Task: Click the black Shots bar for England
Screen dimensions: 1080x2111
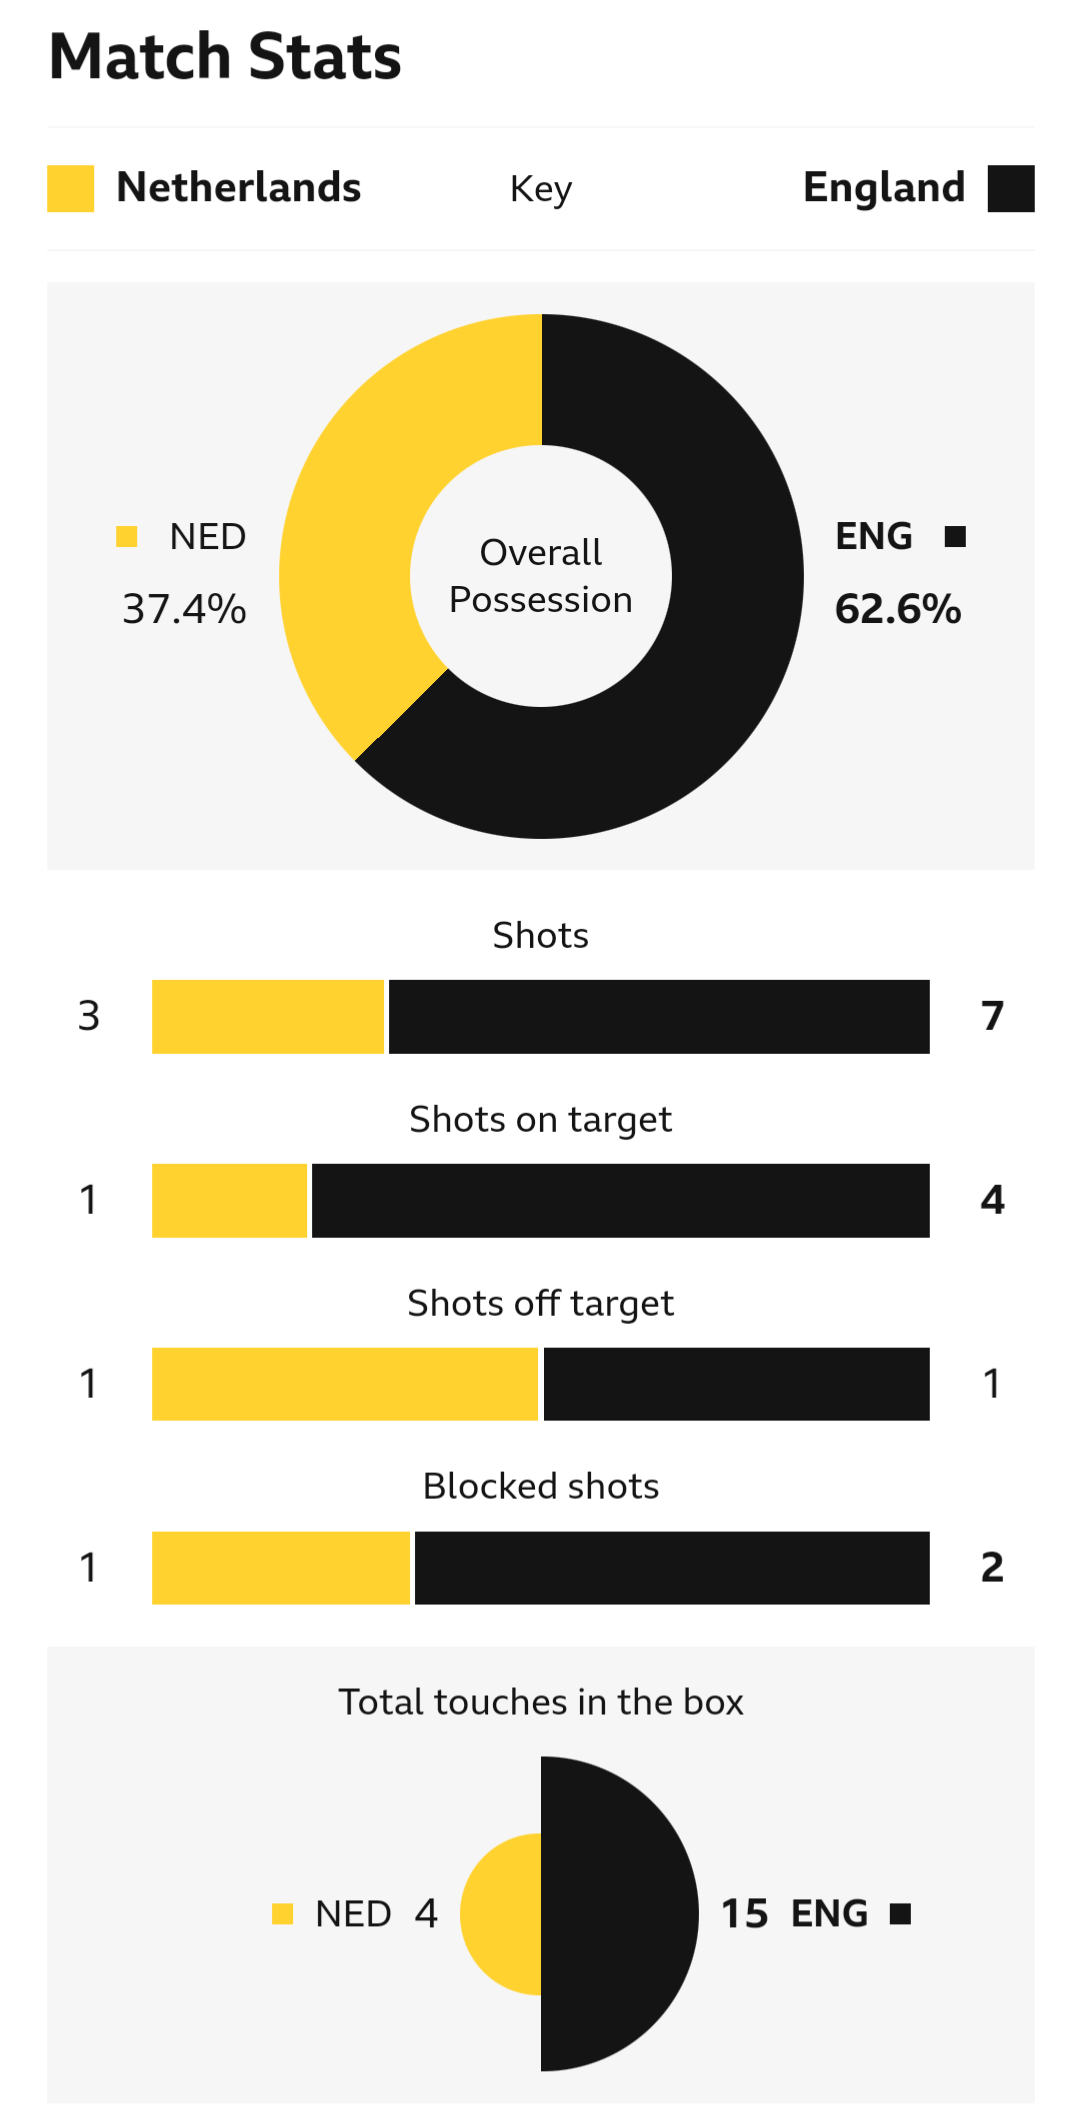Action: click(659, 1016)
